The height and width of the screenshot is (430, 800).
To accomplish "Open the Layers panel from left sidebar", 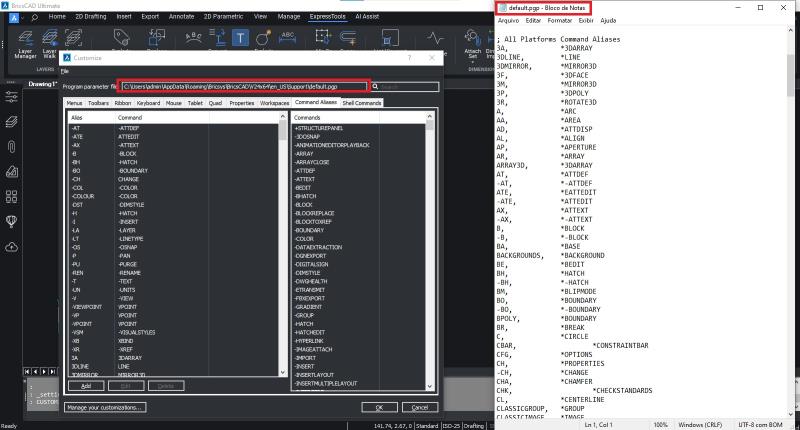I will point(12,121).
